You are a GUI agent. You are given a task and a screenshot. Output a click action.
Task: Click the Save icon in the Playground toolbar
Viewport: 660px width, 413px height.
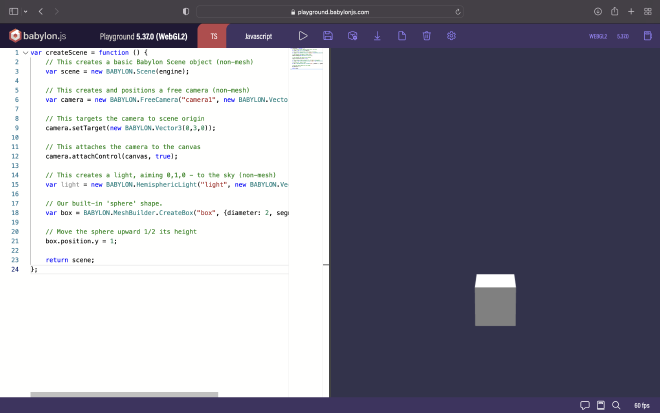(328, 36)
